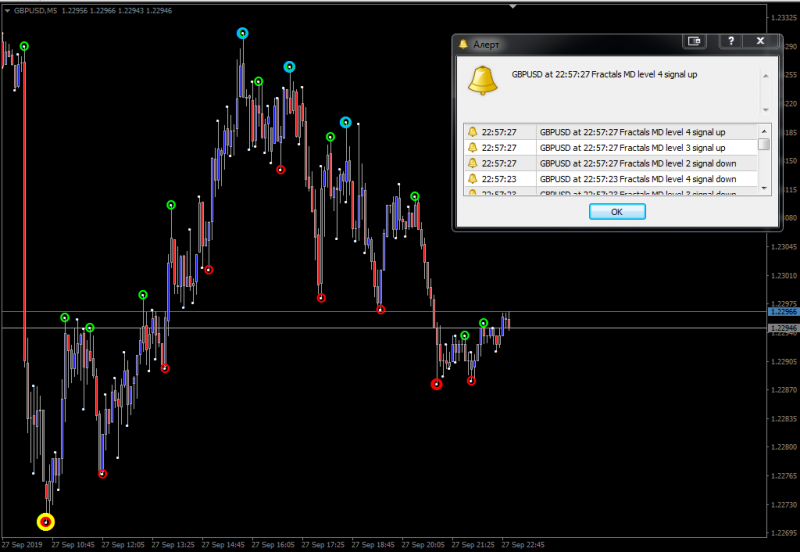
Task: Click the "27 Sep 10:45" time axis label
Action: click(x=73, y=544)
